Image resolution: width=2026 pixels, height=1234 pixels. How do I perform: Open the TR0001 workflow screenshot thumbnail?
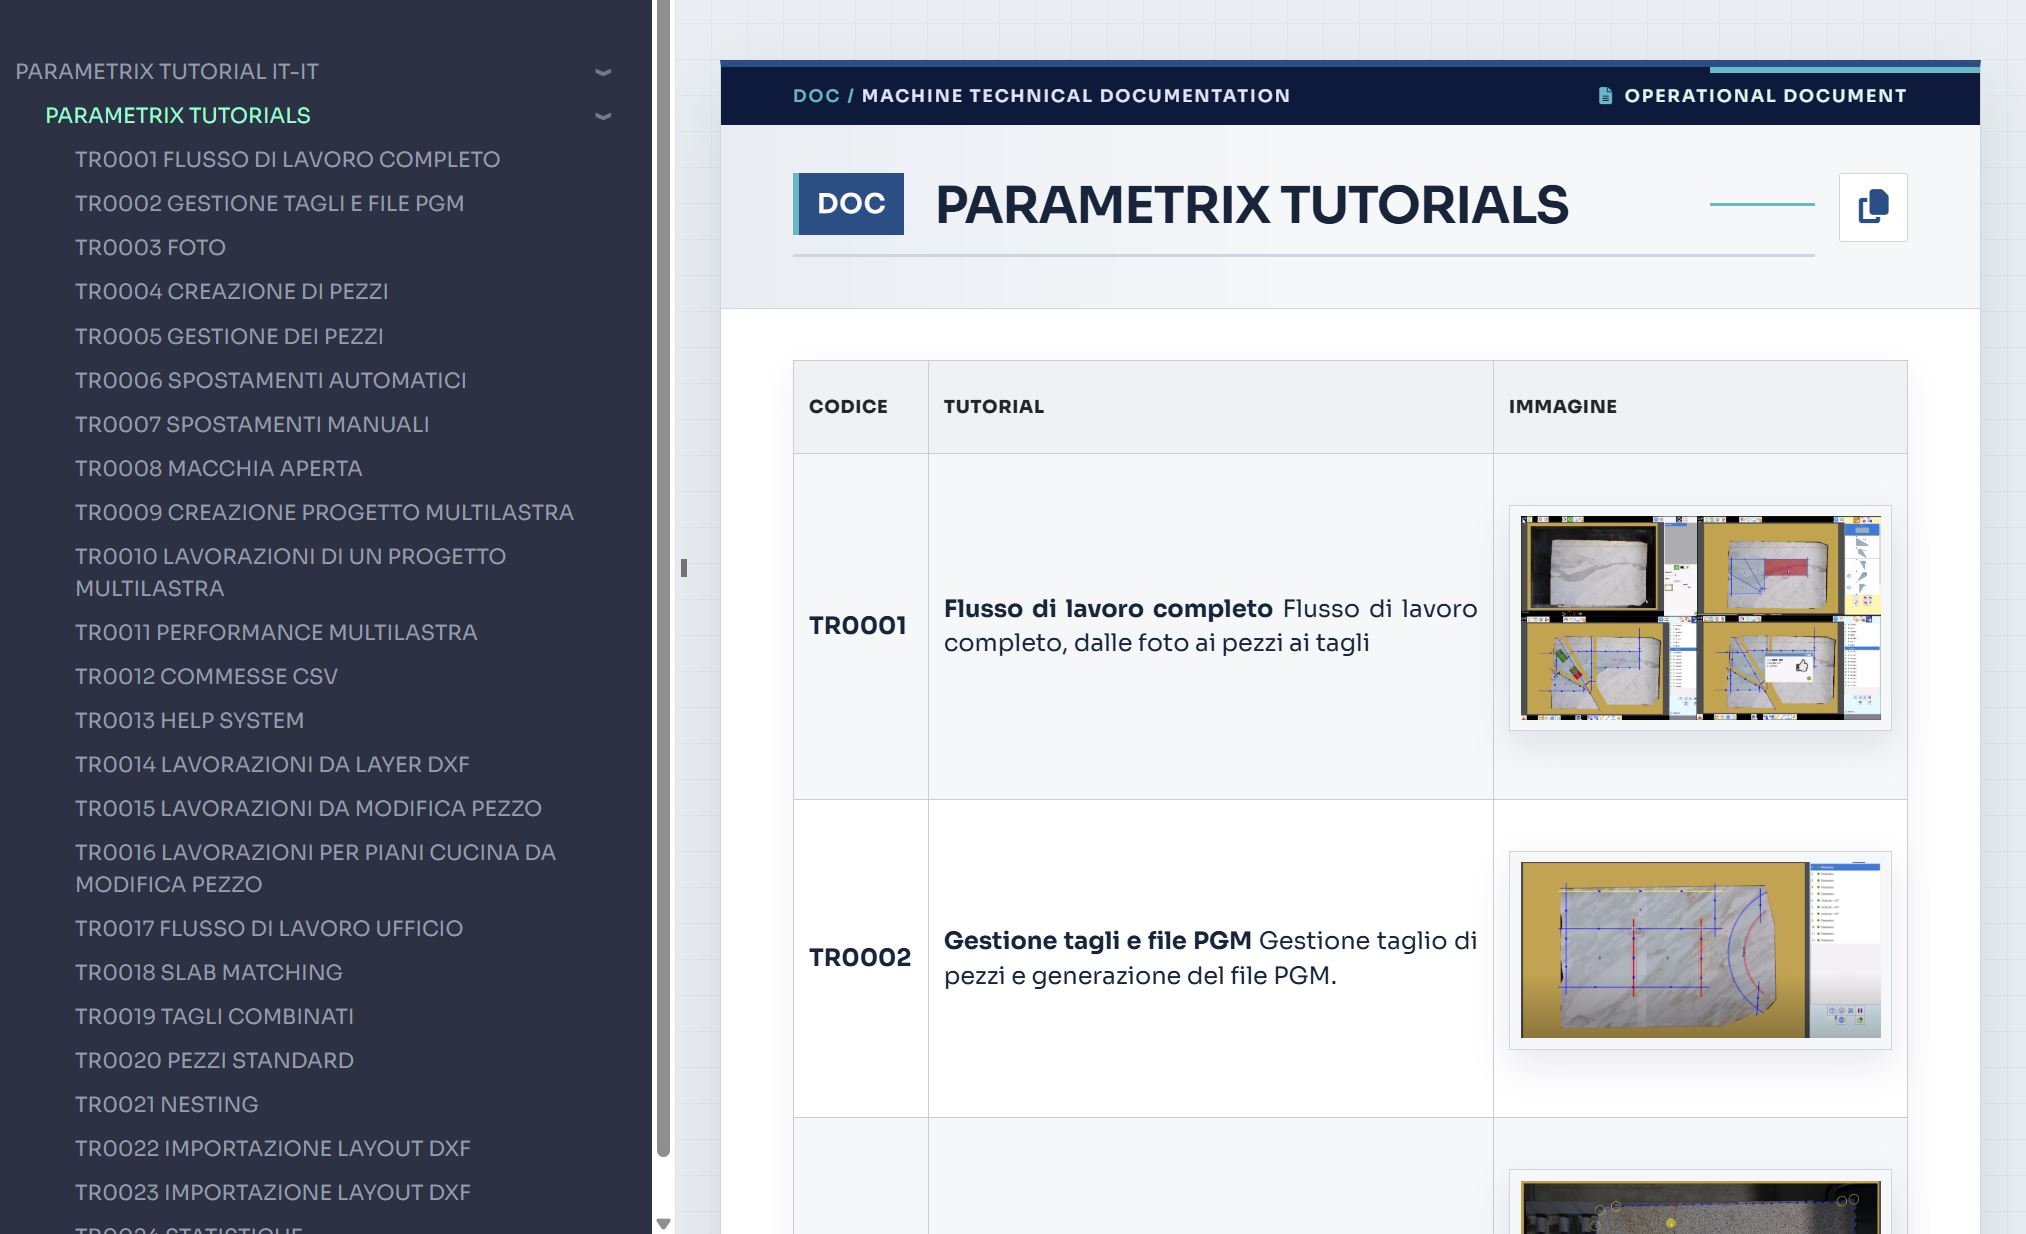point(1700,618)
